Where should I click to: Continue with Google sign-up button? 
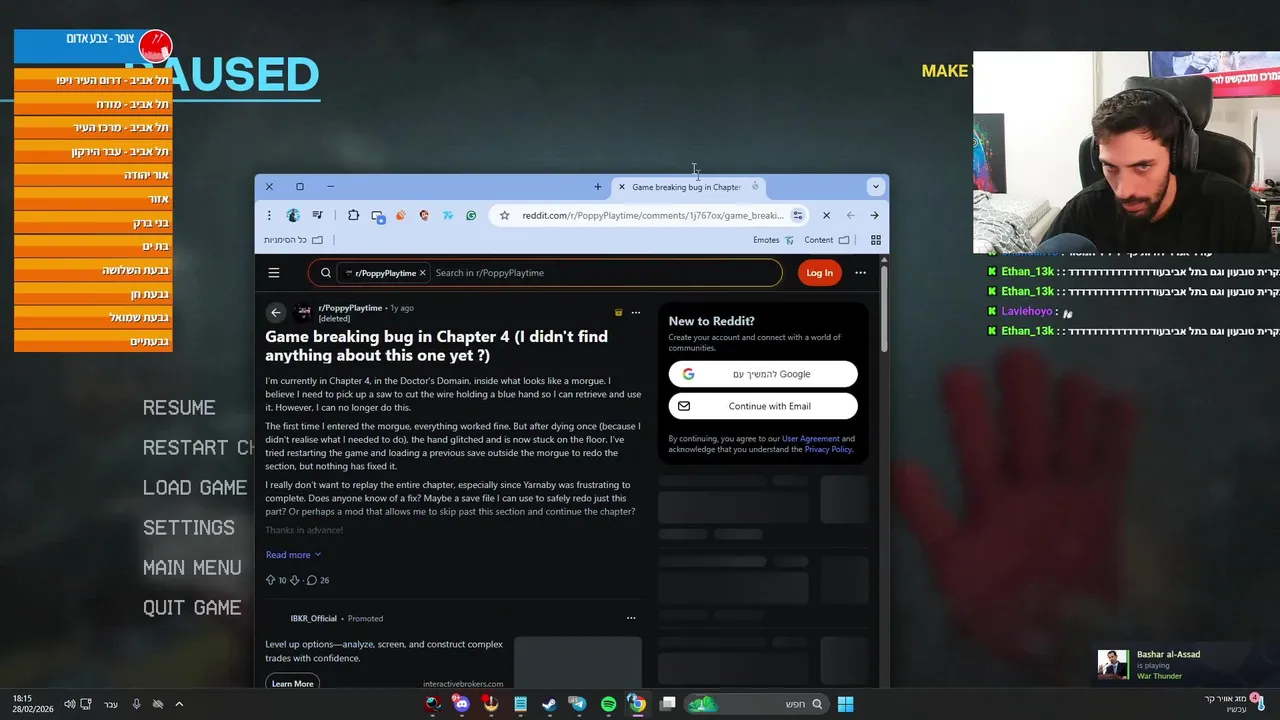click(x=763, y=374)
